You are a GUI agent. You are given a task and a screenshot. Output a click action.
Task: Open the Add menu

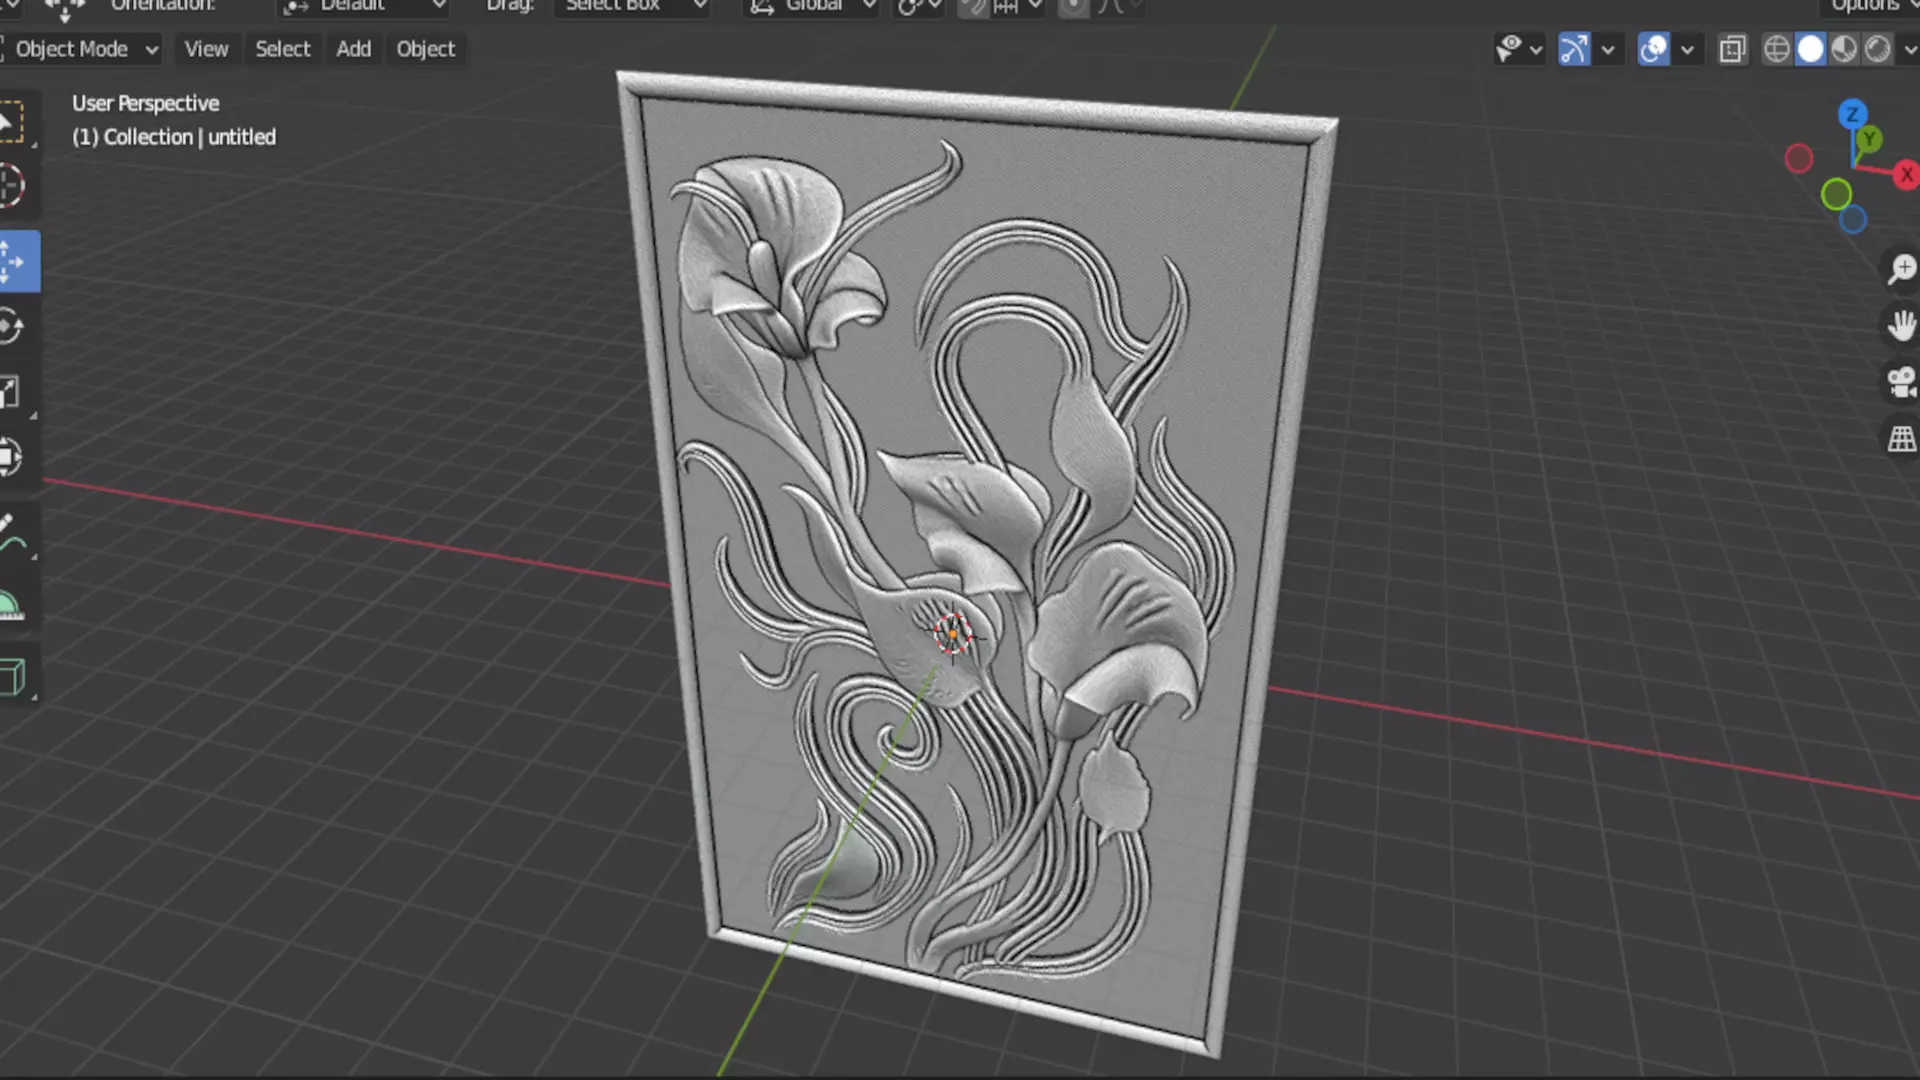(x=354, y=49)
